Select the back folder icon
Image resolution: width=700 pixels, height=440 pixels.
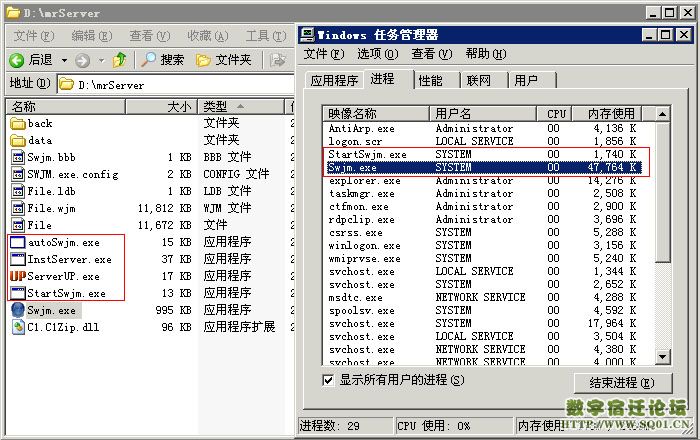tap(18, 124)
